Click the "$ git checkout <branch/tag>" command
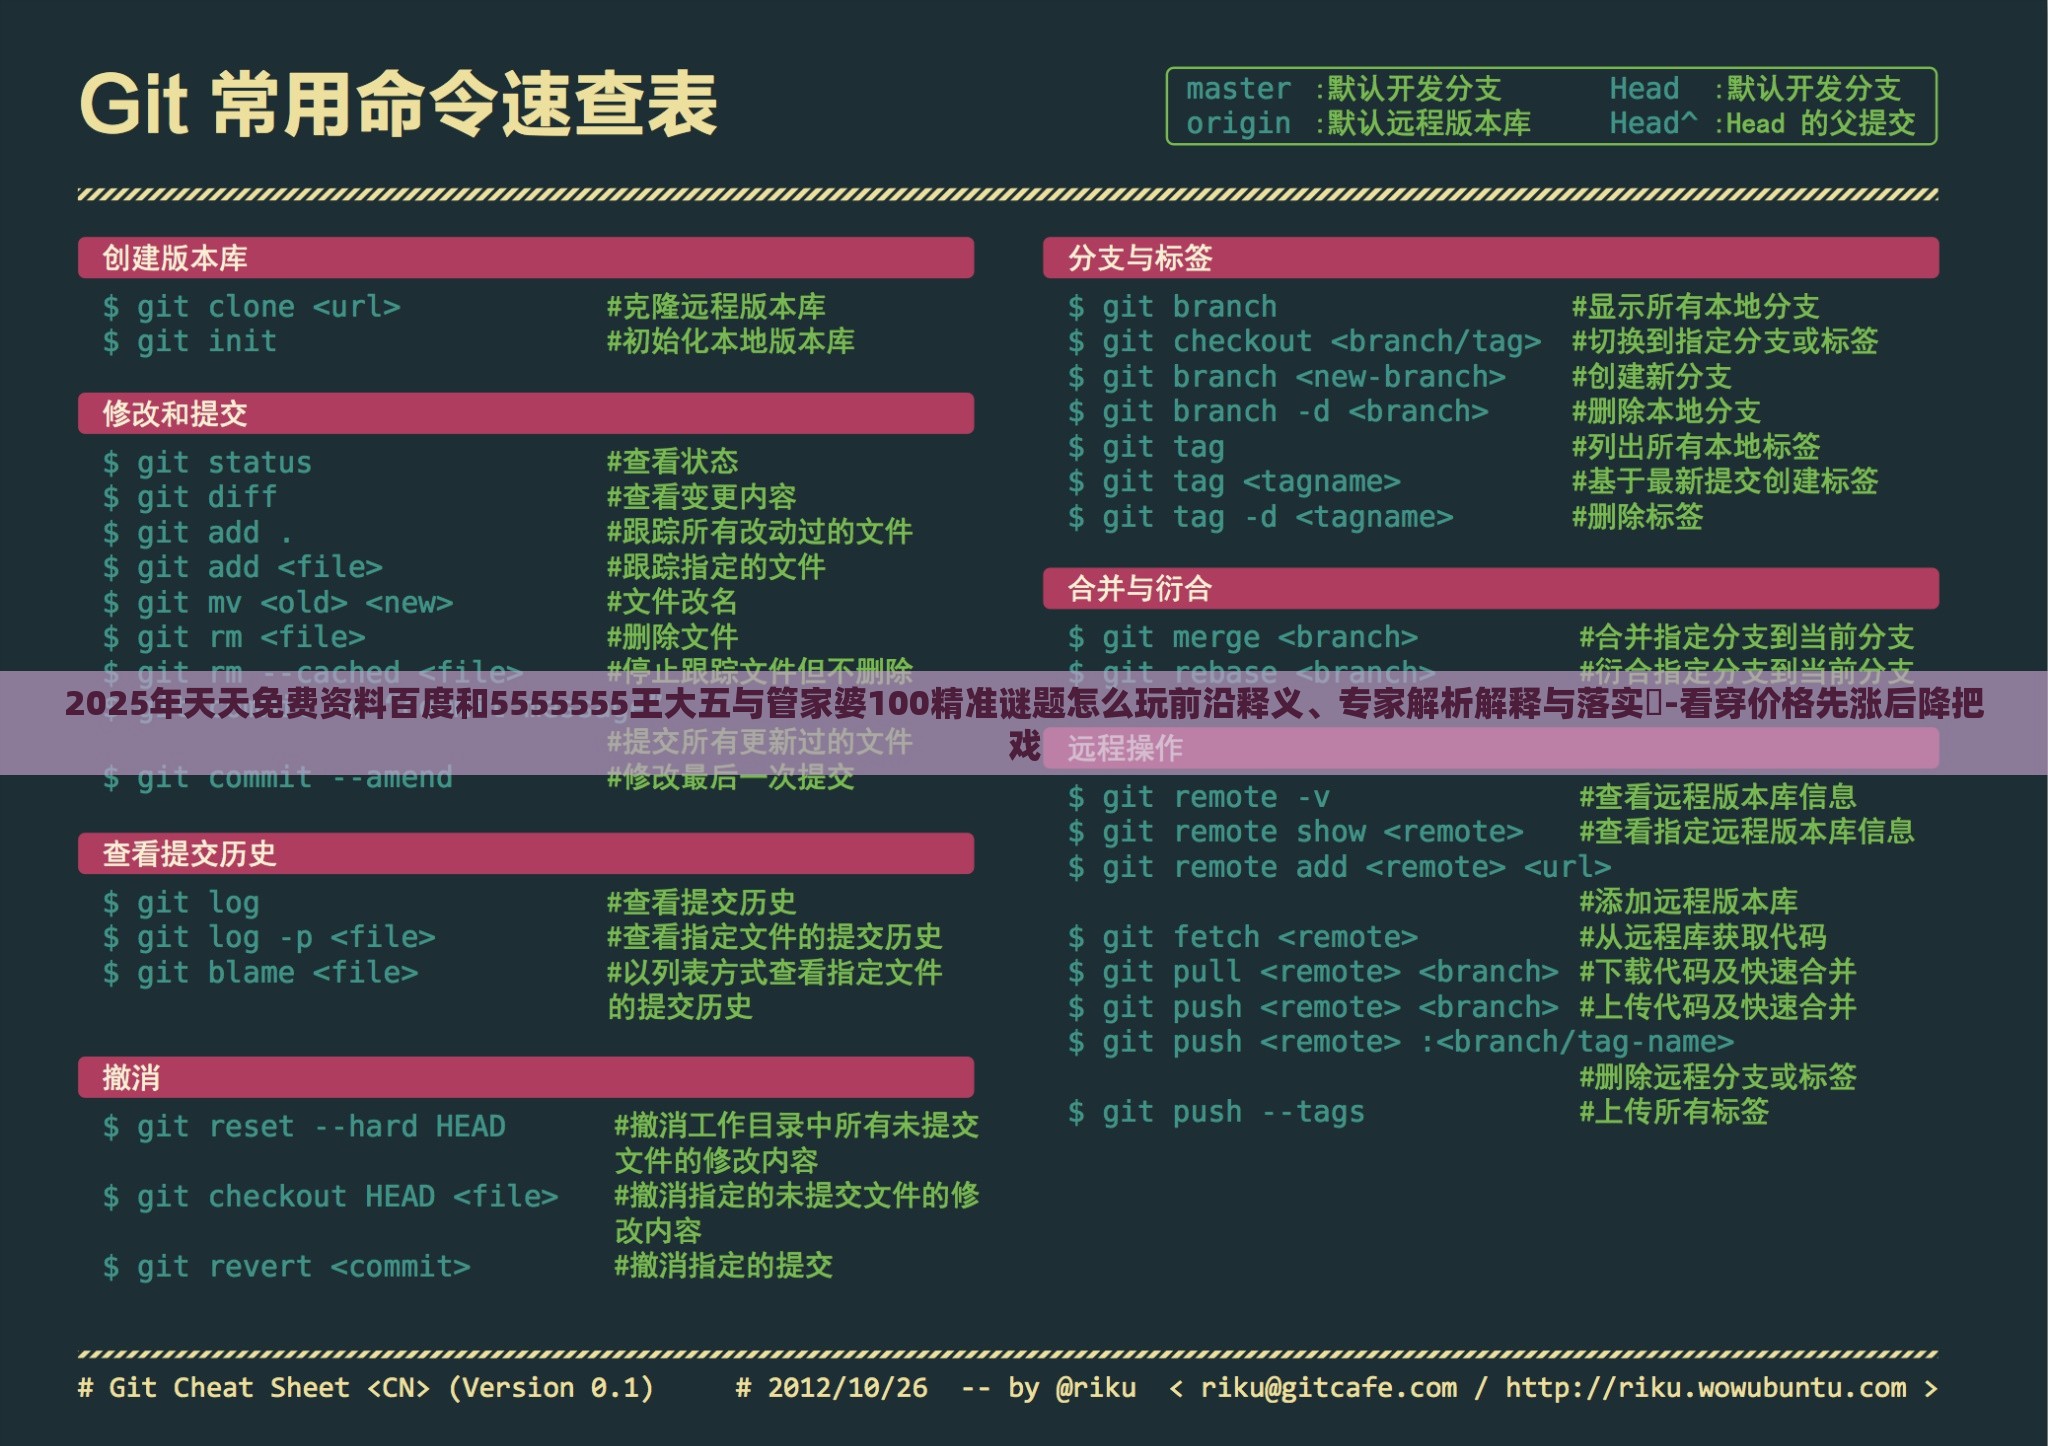Viewport: 2048px width, 1446px height. coord(1304,342)
